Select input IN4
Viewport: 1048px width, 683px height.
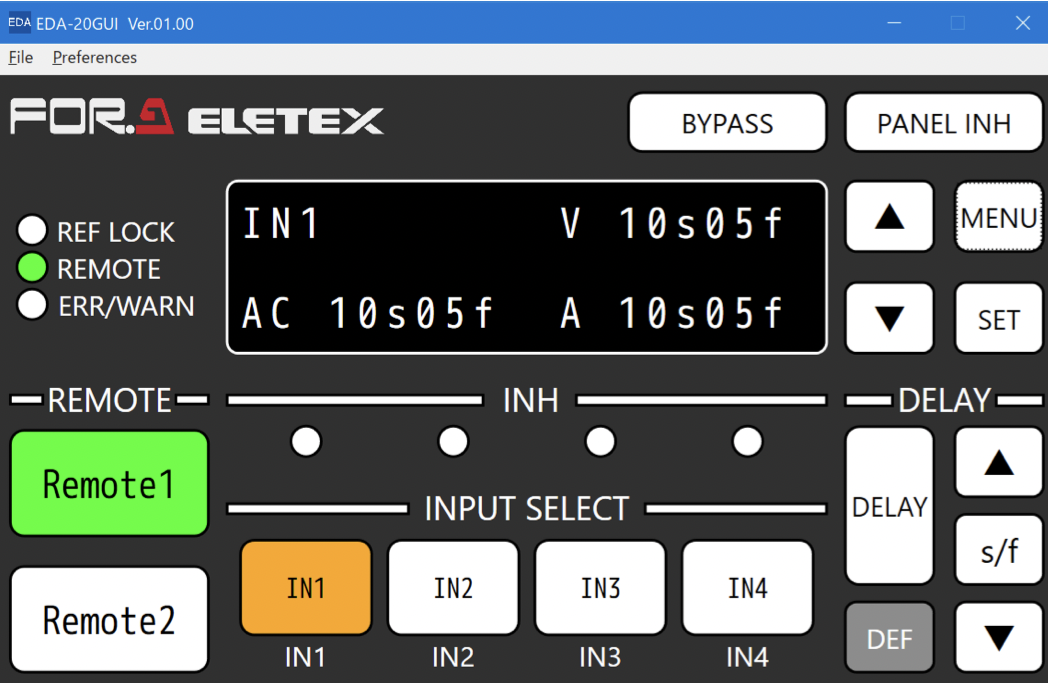pyautogui.click(x=747, y=588)
